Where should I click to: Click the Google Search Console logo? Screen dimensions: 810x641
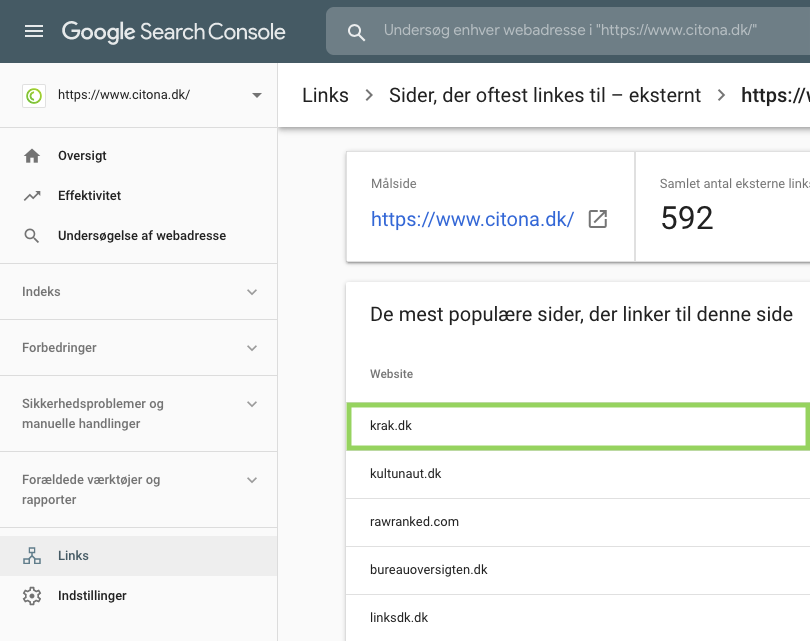click(174, 32)
